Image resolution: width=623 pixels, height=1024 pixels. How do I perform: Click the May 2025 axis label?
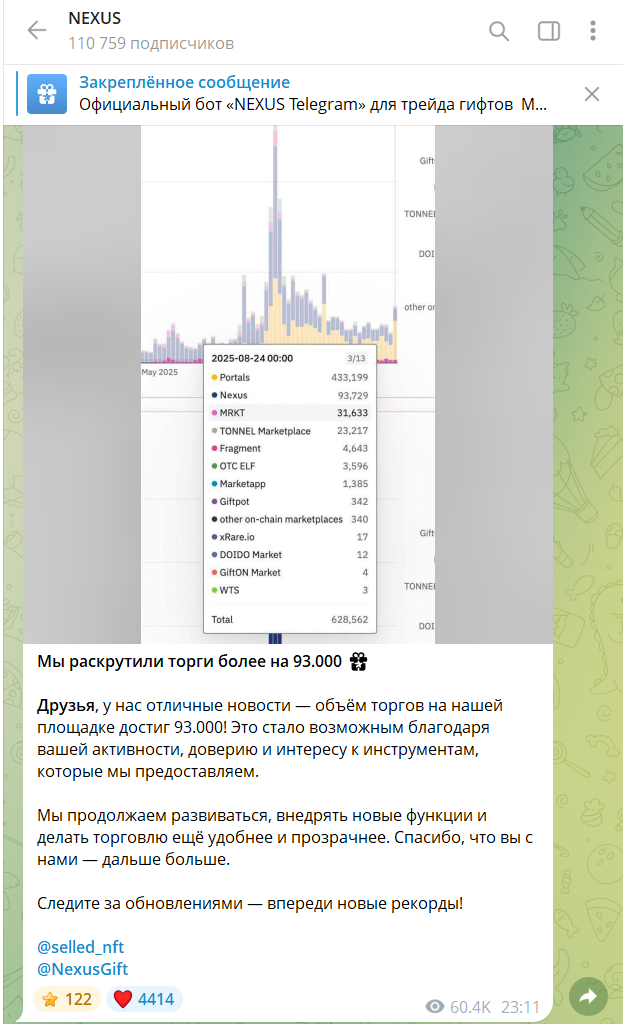(x=160, y=372)
